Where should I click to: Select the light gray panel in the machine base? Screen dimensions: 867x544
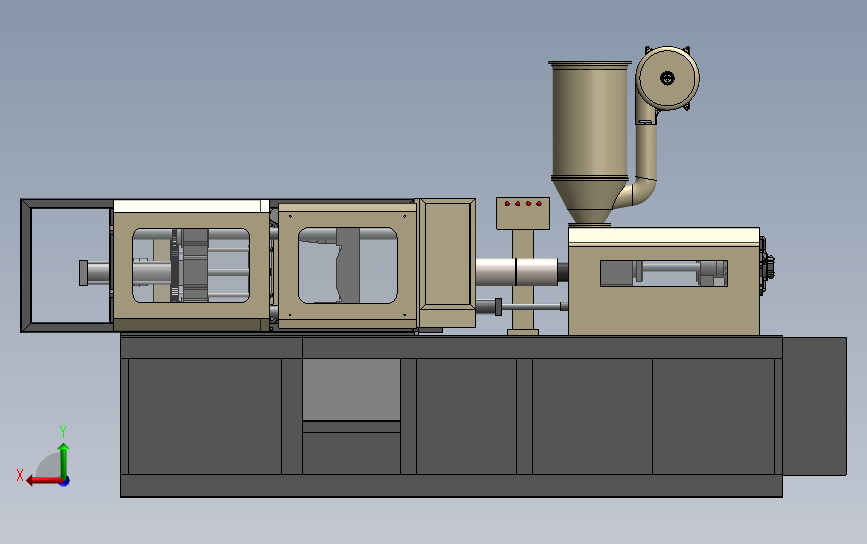tap(351, 389)
